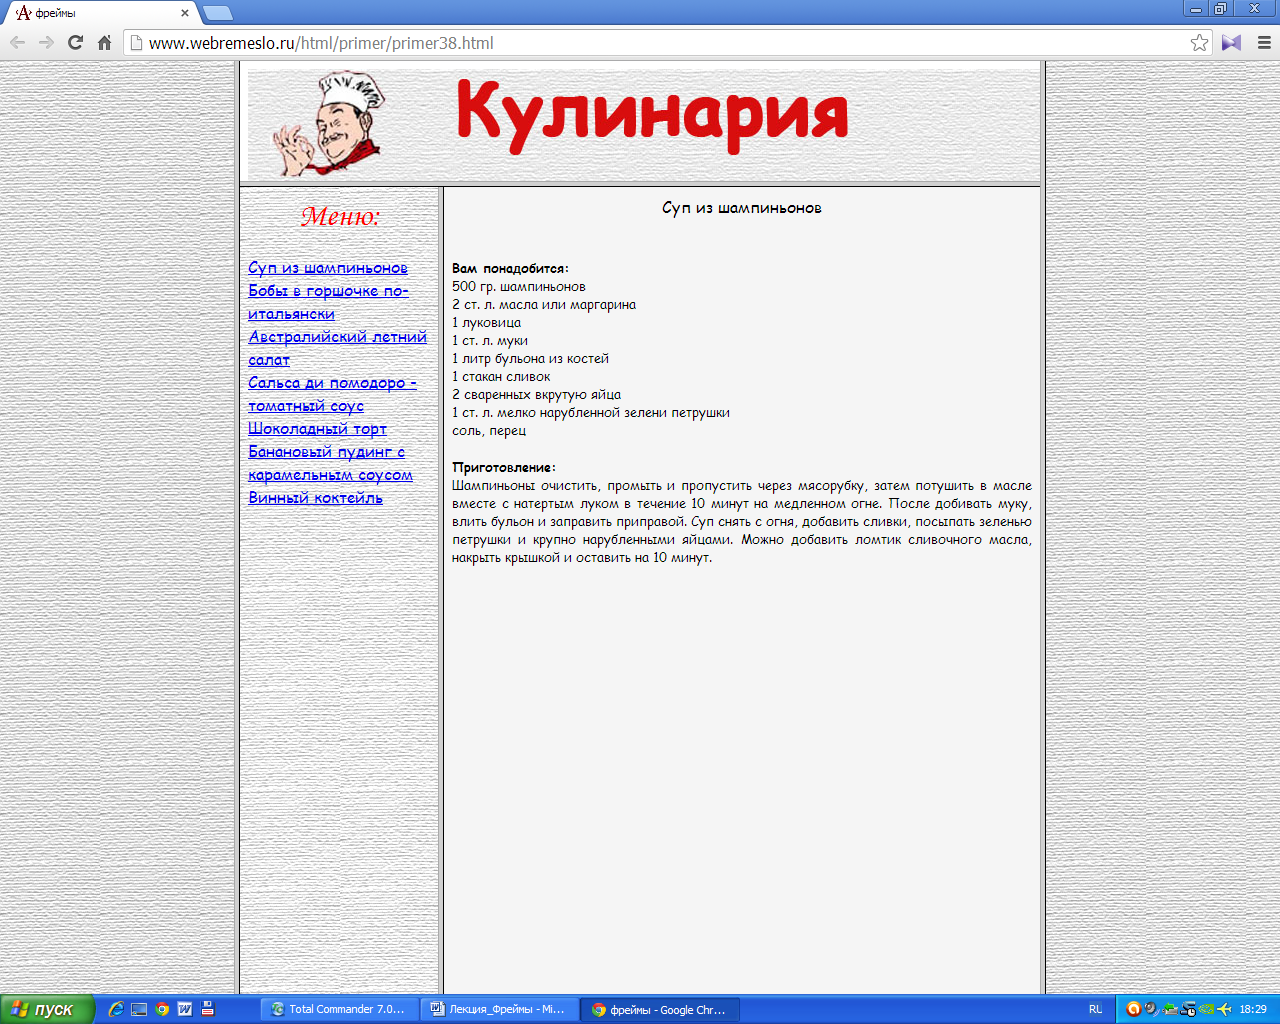
Task: Click the RU language indicator
Action: pyautogui.click(x=1095, y=1009)
